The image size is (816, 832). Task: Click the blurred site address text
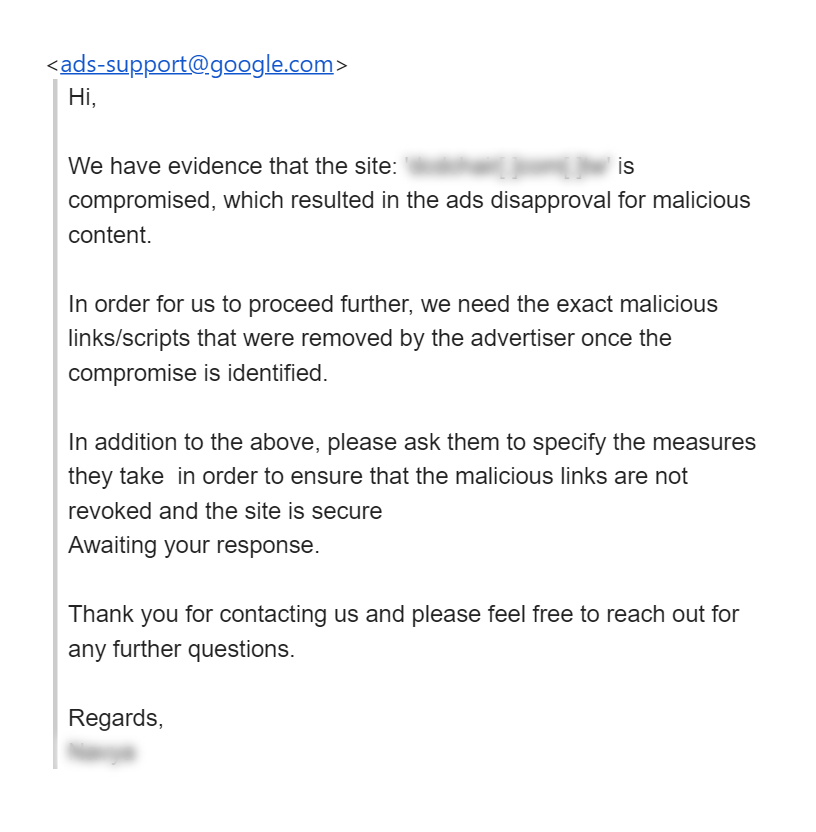coord(508,166)
